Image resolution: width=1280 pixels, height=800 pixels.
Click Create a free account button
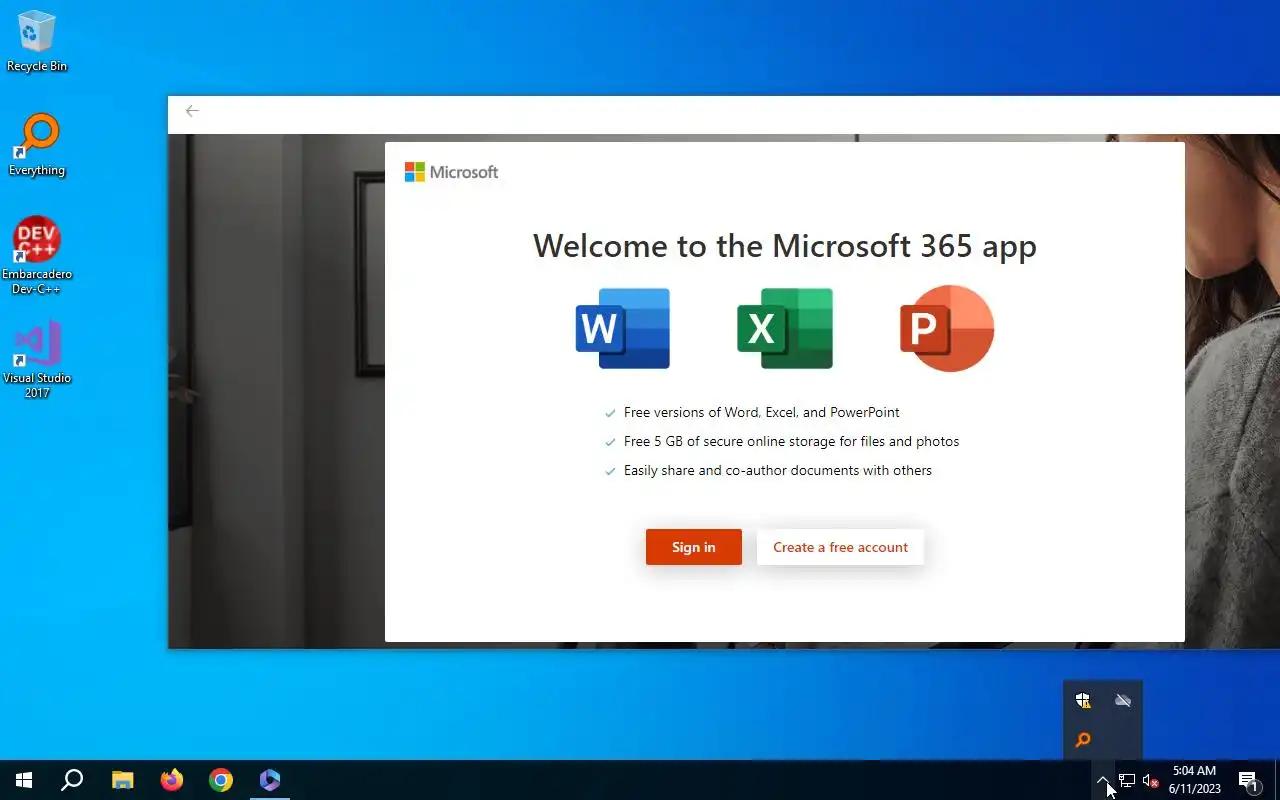click(840, 547)
